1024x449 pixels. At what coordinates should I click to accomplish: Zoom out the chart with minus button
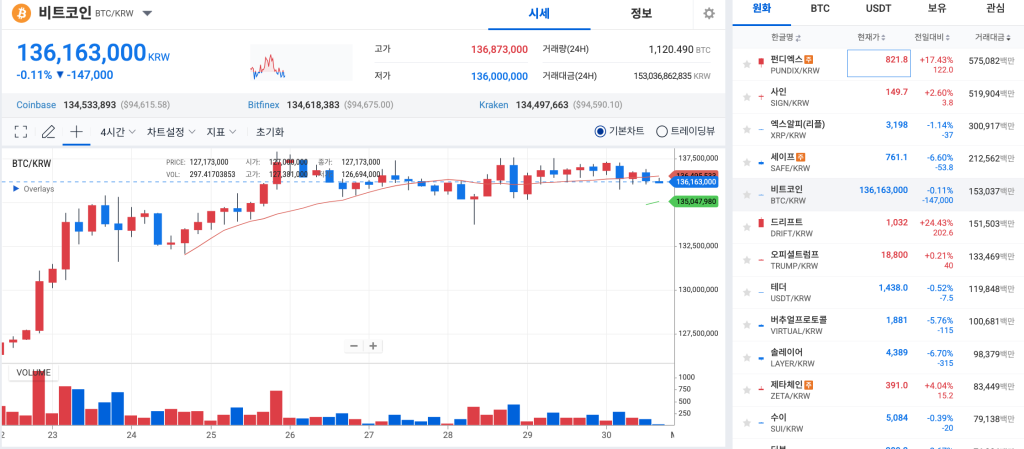354,346
